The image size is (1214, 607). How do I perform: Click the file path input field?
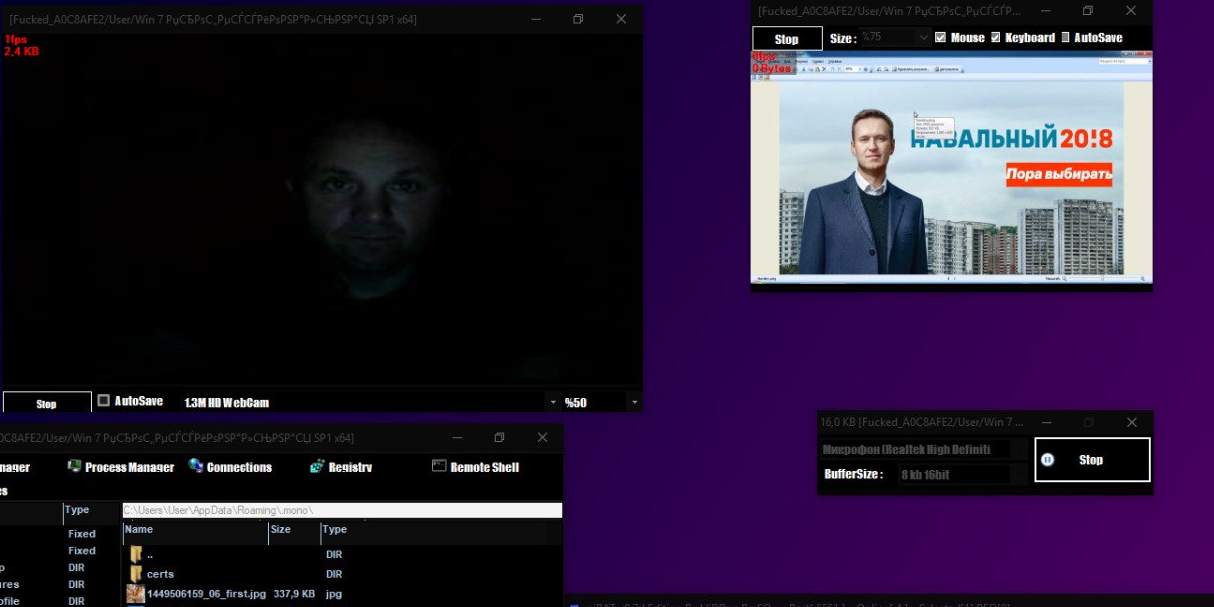[341, 510]
